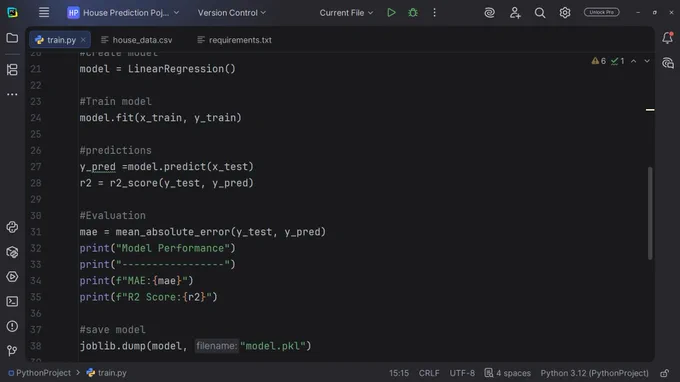Go to next highlighted problem arrow
The height and width of the screenshot is (382, 680).
click(x=647, y=61)
